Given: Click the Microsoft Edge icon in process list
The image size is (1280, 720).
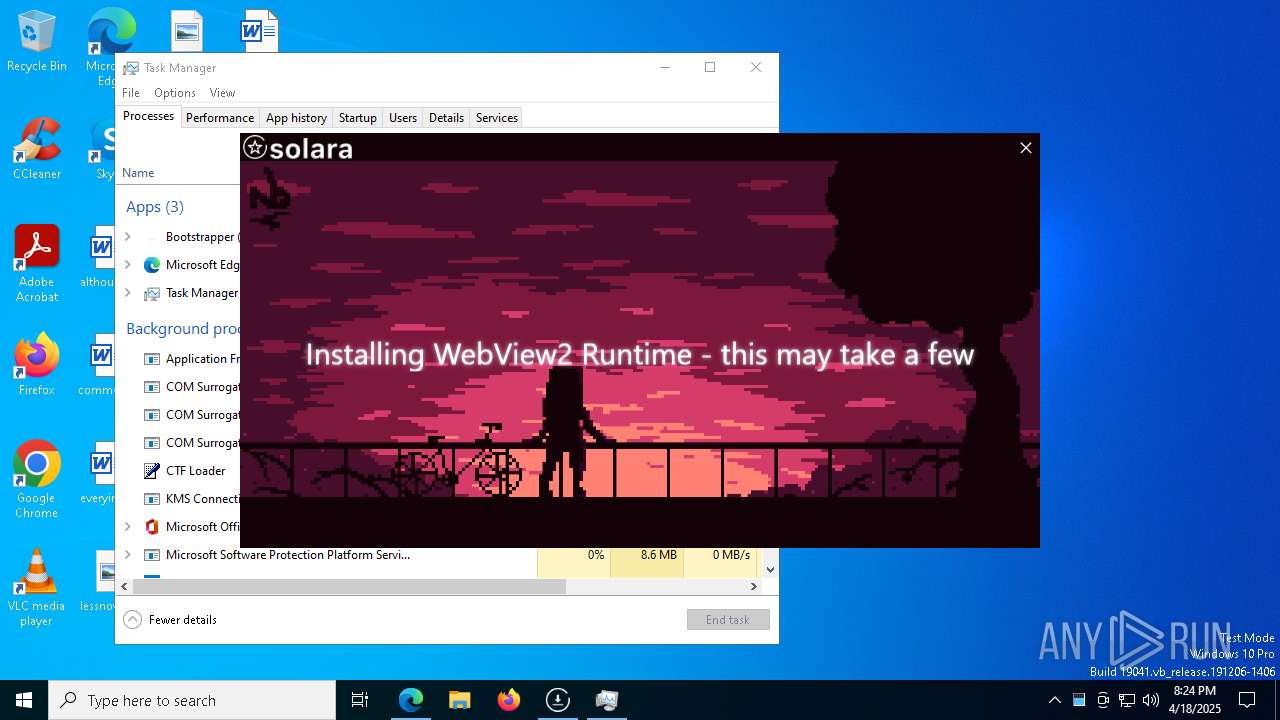Looking at the screenshot, I should pos(152,265).
